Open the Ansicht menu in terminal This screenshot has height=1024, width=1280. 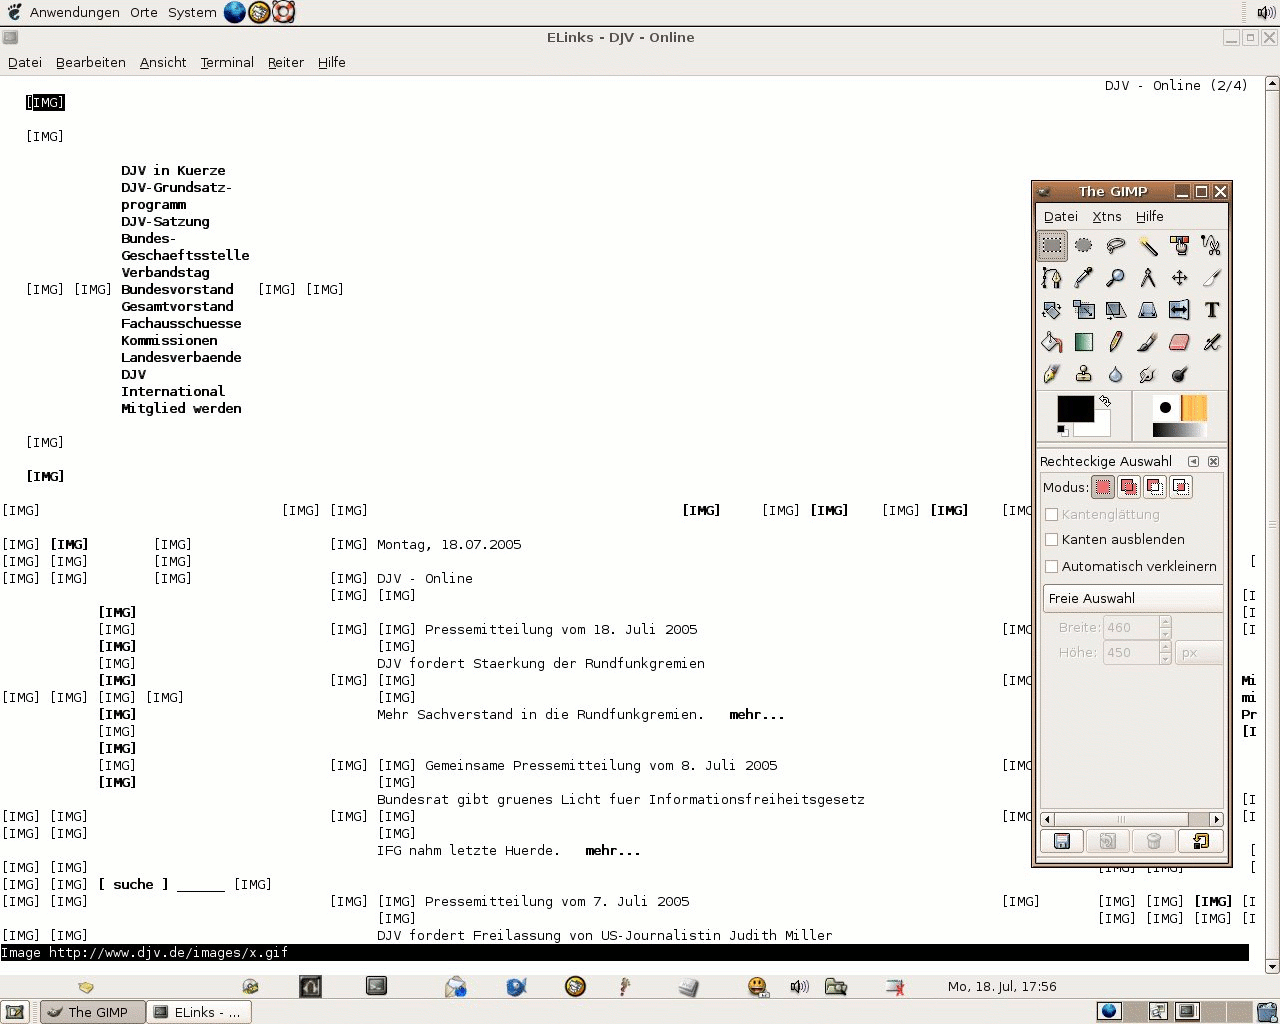163,62
